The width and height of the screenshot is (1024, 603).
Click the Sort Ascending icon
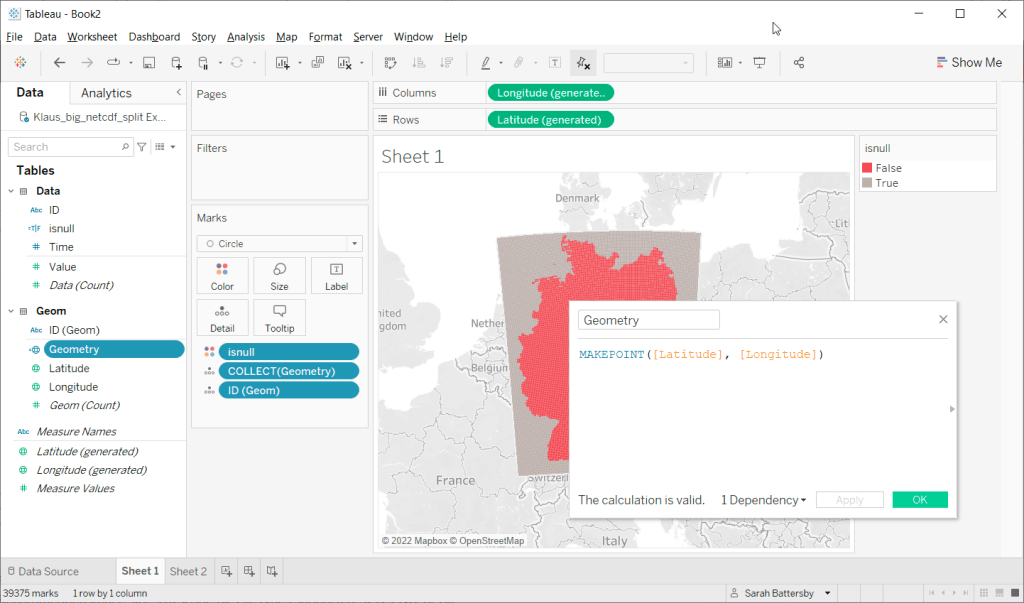[419, 63]
